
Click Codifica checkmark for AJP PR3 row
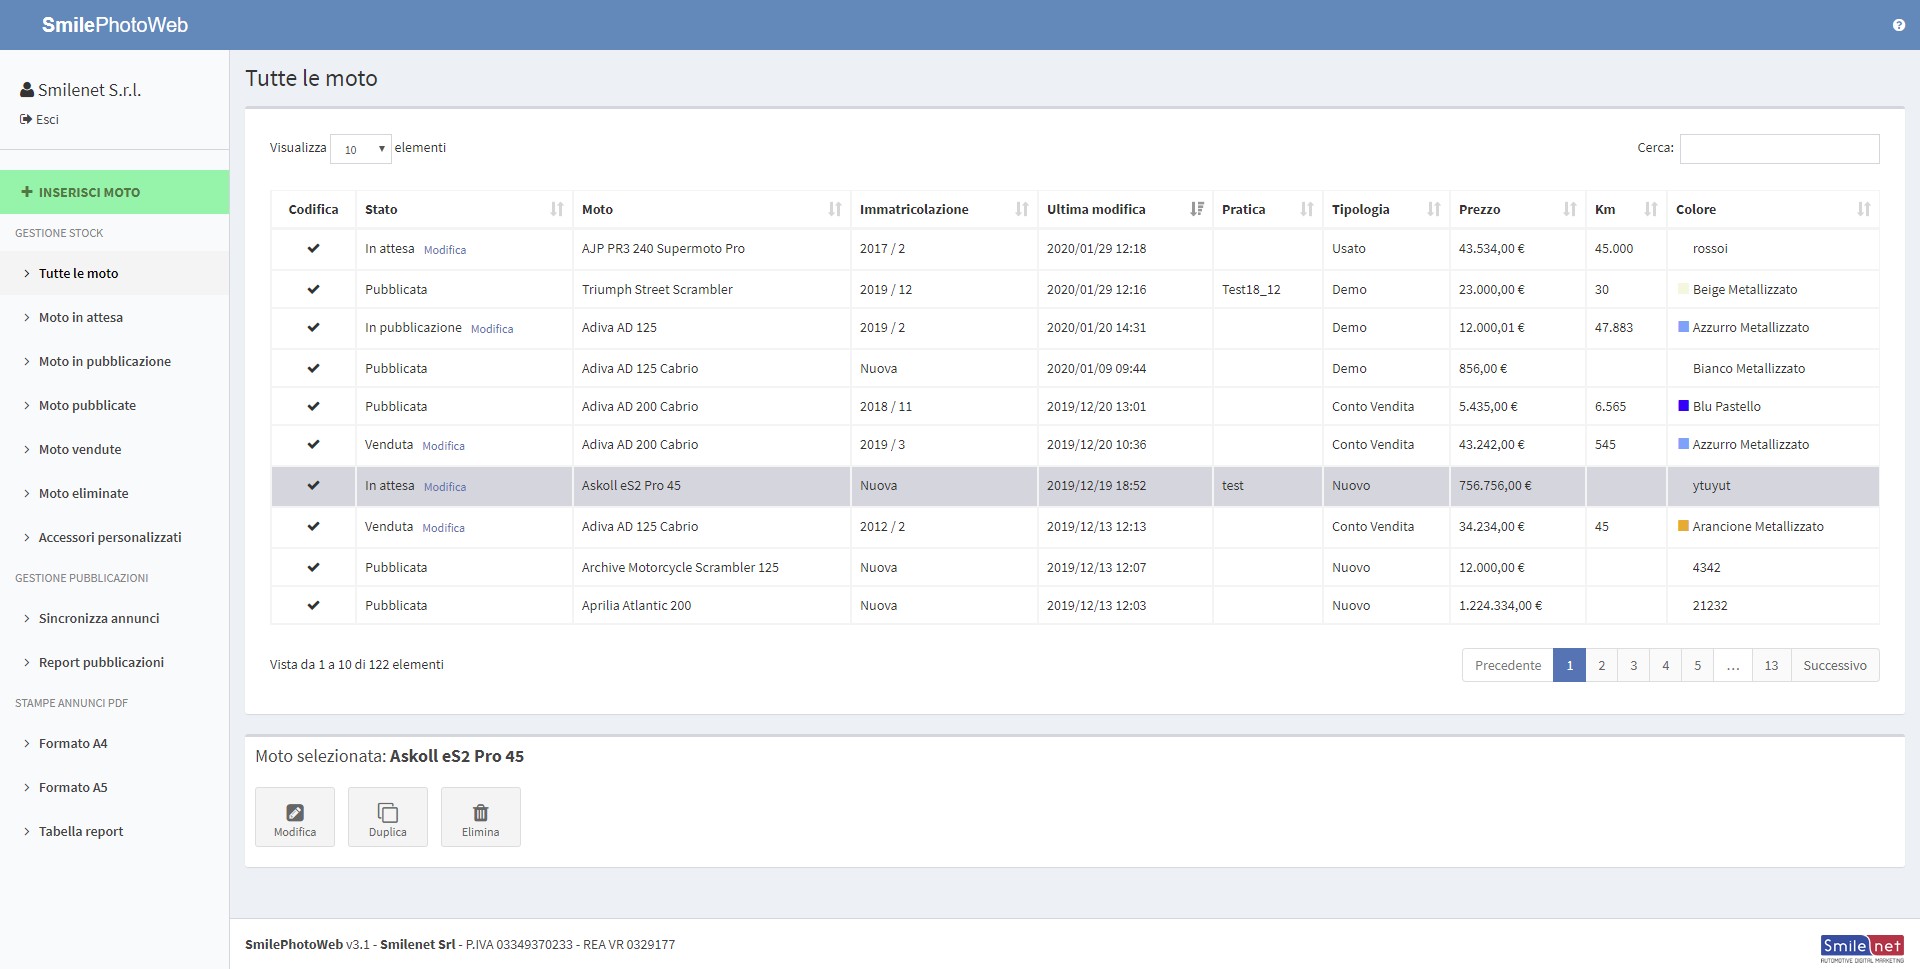[313, 248]
